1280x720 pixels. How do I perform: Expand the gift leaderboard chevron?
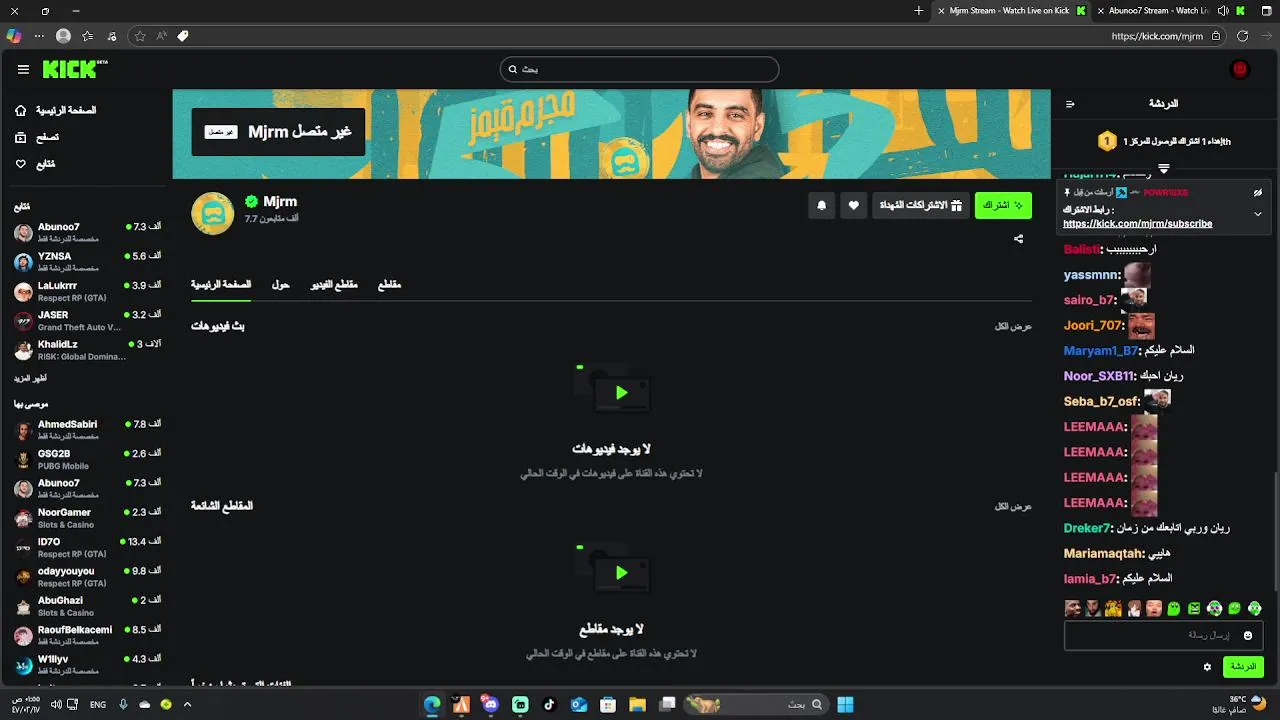pos(1164,168)
